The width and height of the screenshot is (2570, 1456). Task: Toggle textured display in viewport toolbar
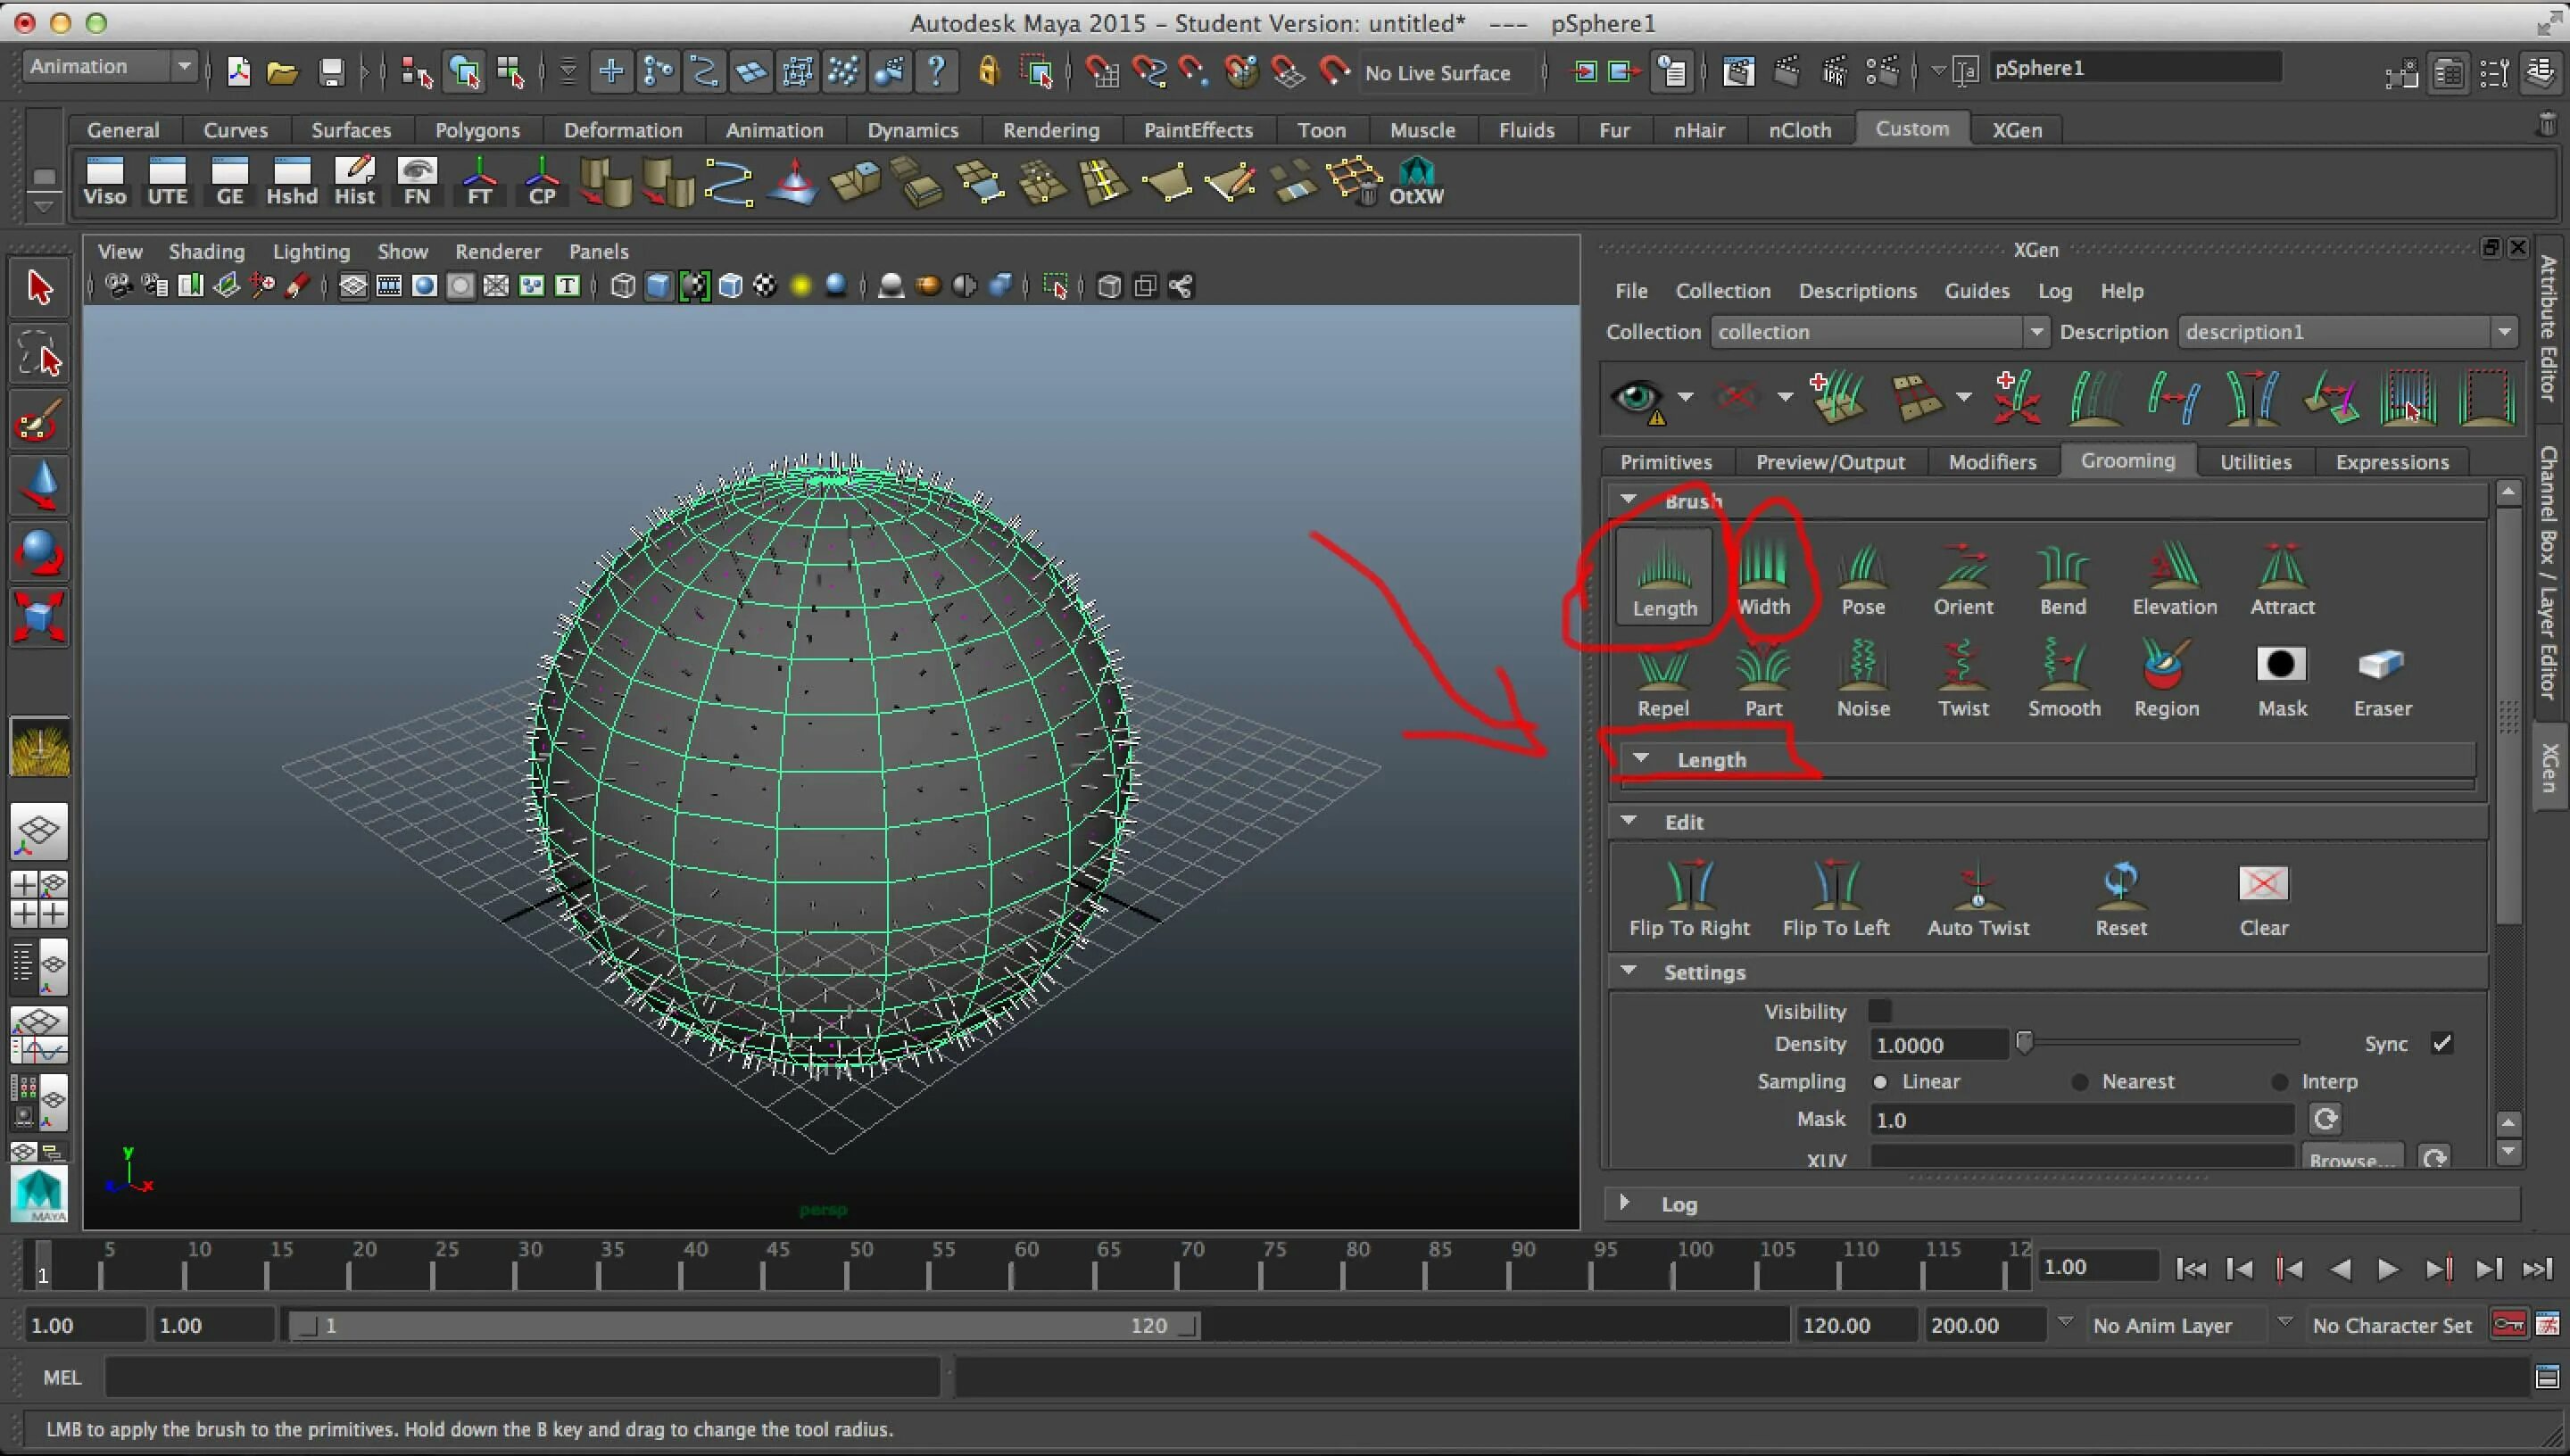(765, 286)
